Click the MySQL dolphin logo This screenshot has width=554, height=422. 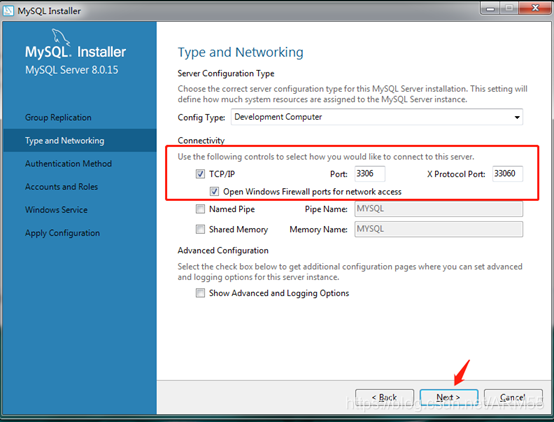click(61, 37)
